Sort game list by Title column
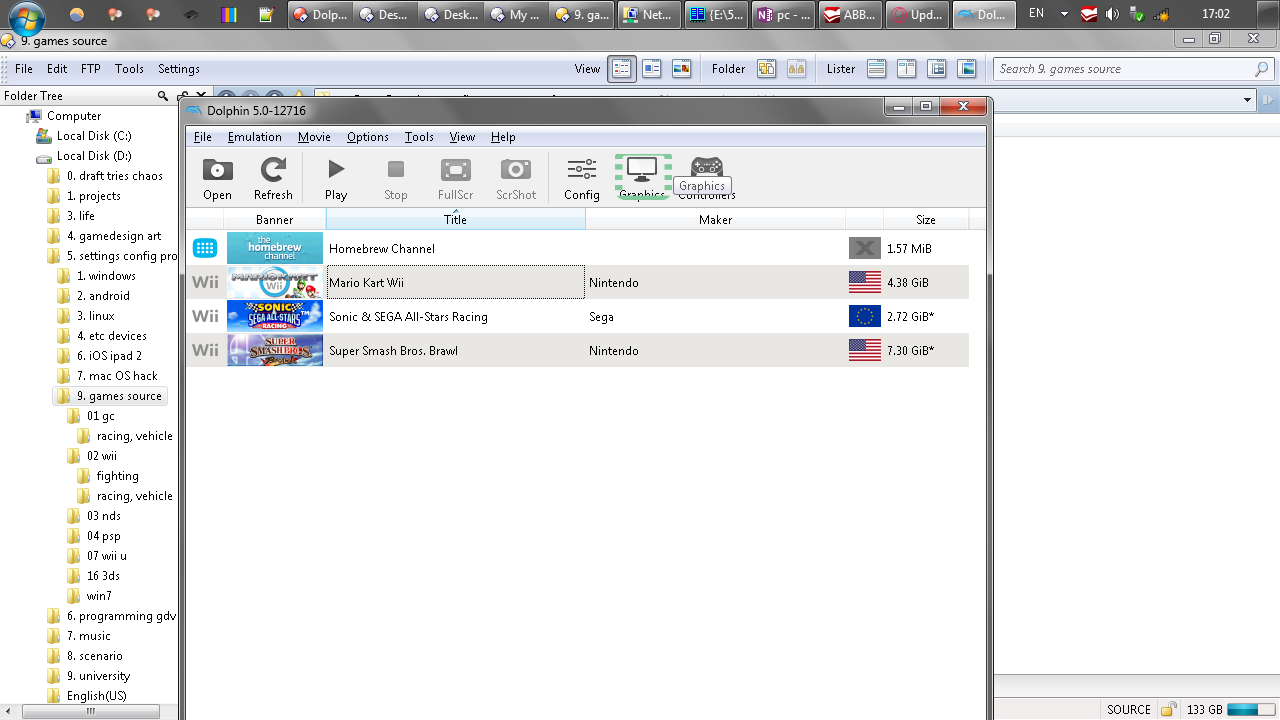1280x720 pixels. (x=456, y=220)
